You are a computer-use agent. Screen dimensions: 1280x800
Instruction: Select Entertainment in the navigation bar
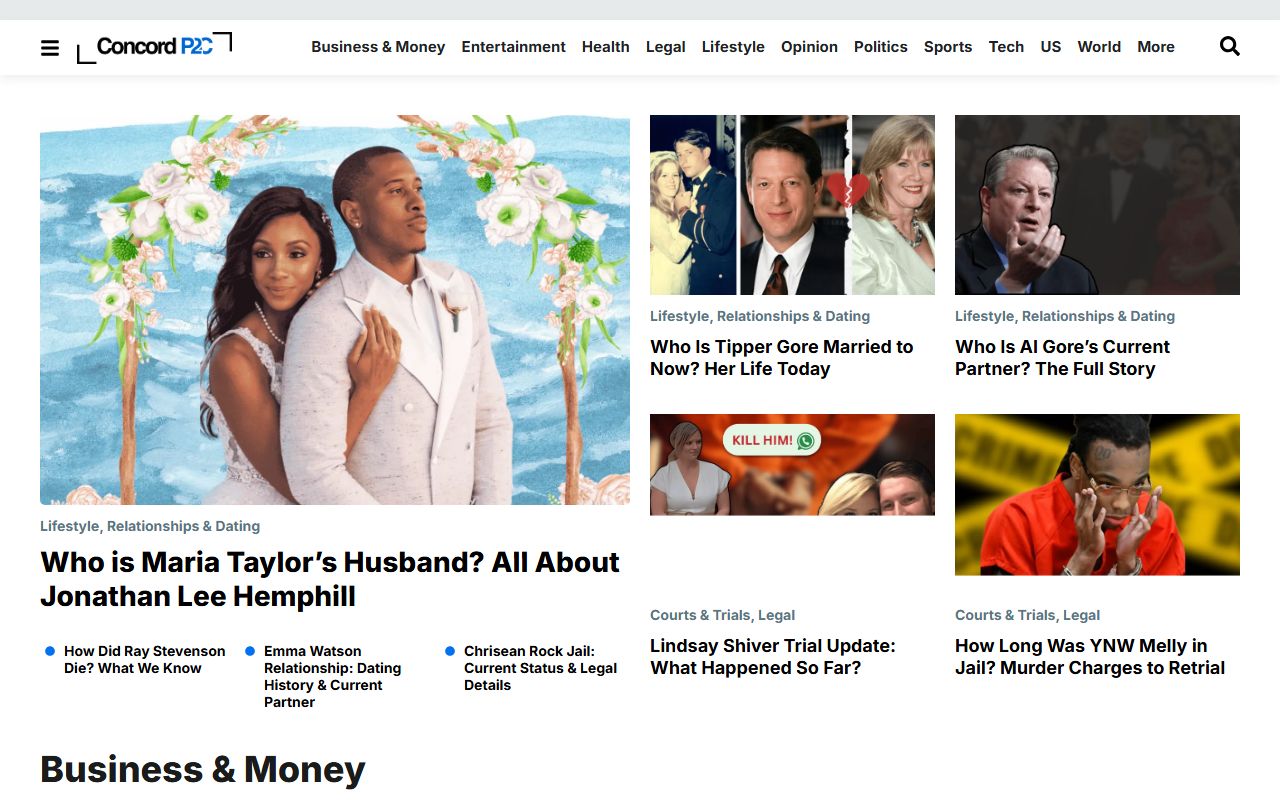(513, 47)
